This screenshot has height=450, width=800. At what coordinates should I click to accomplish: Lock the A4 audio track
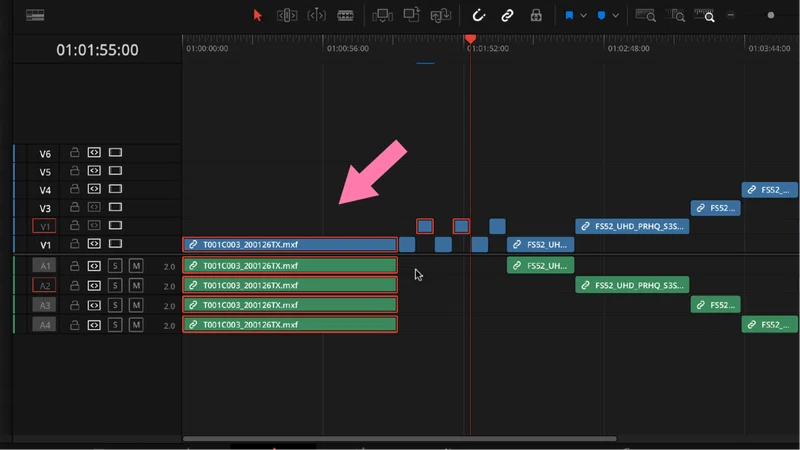coord(74,325)
